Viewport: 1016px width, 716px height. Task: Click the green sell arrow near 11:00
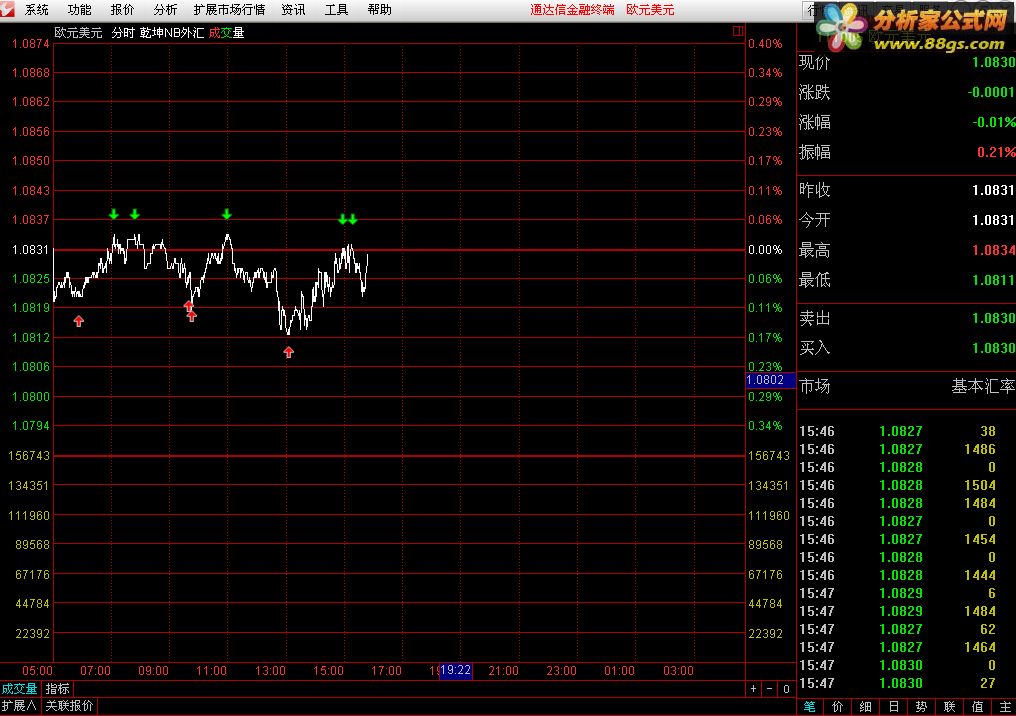pyautogui.click(x=226, y=214)
